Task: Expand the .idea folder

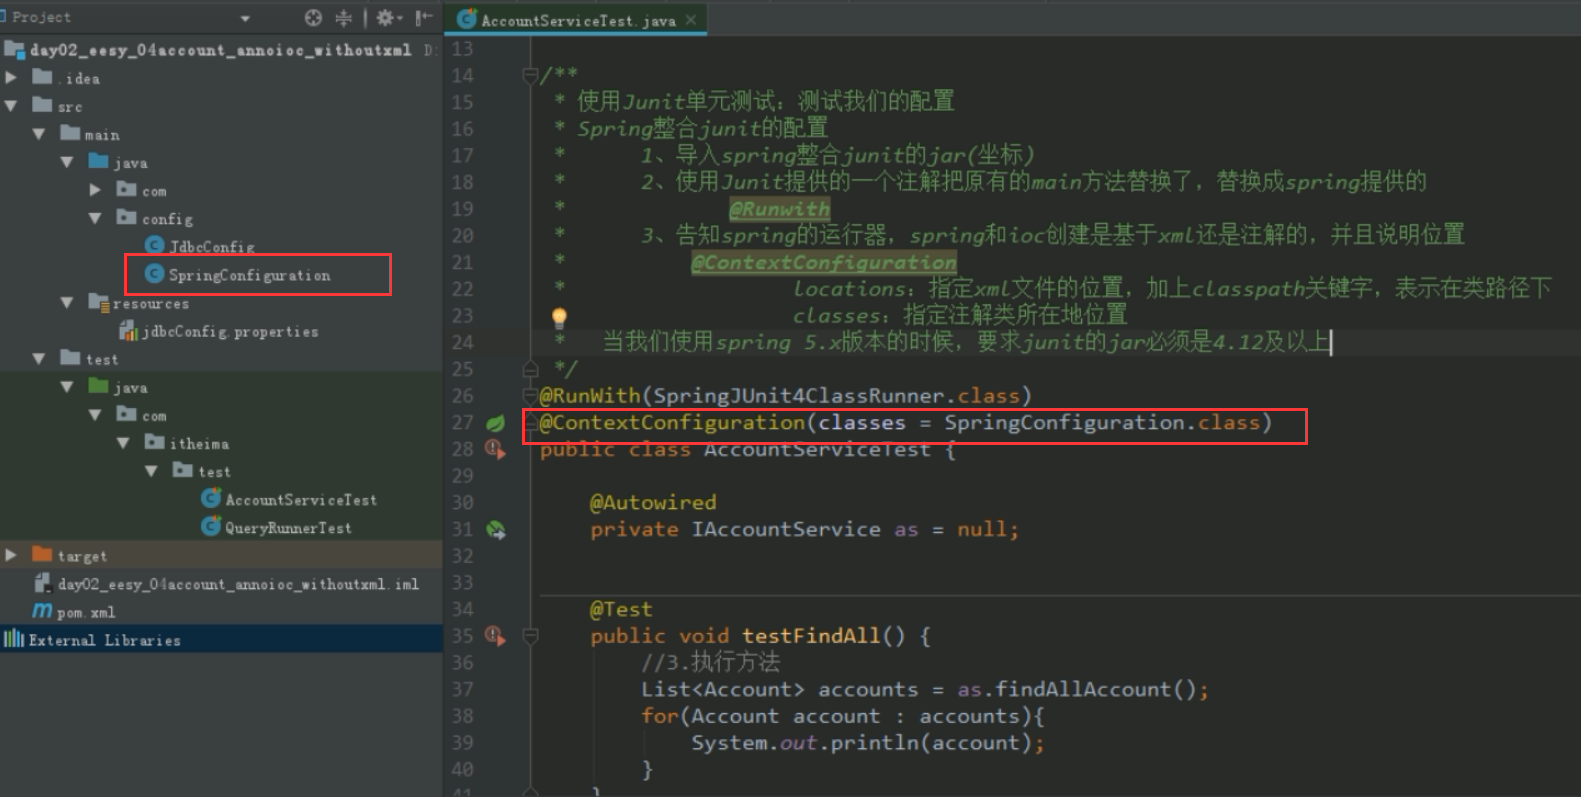Action: tap(11, 77)
